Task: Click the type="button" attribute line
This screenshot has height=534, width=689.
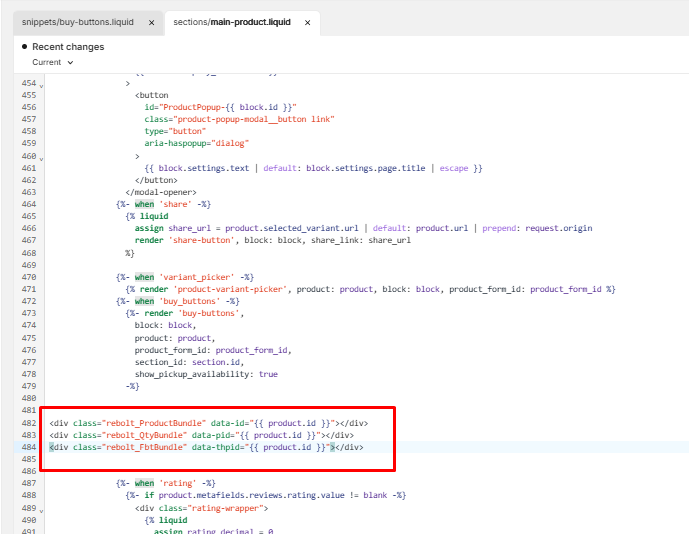Action: coord(175,131)
